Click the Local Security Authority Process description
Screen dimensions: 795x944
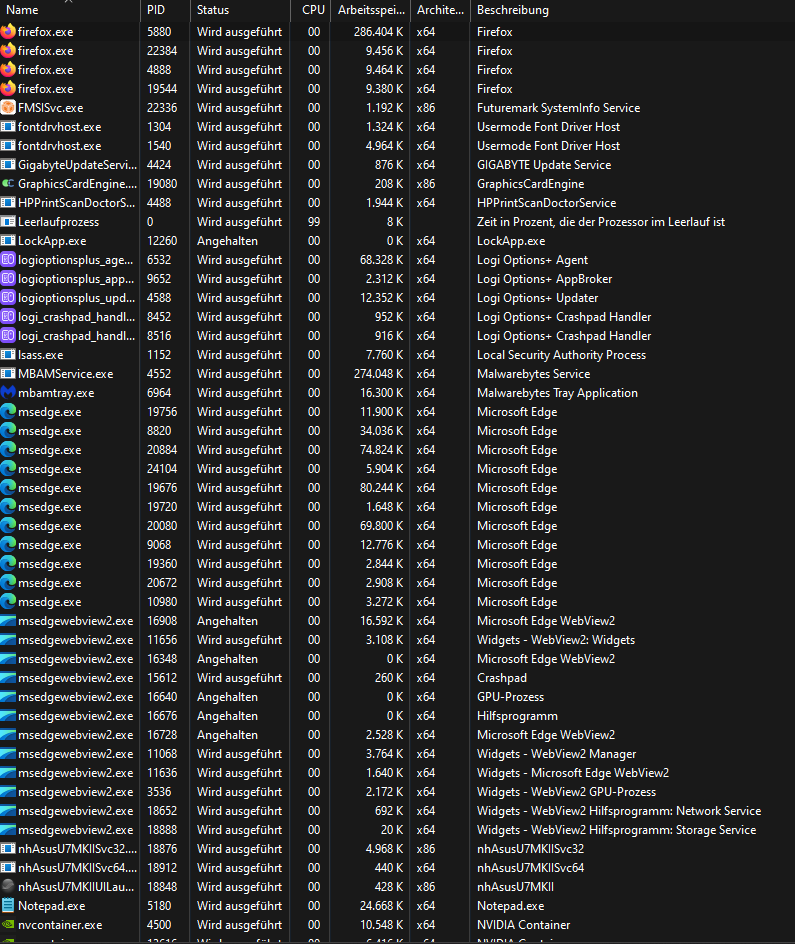tap(561, 355)
